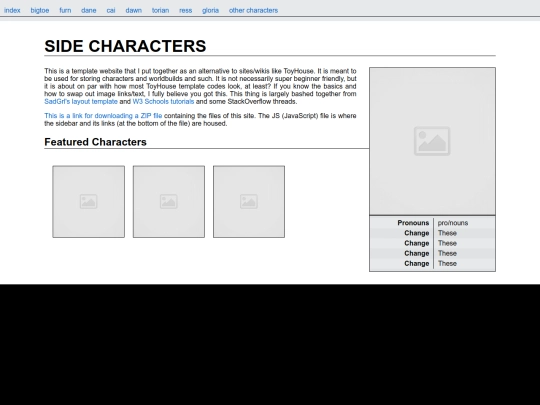Viewport: 540px width, 405px height.
Task: Open the other characters link
Action: click(x=253, y=10)
